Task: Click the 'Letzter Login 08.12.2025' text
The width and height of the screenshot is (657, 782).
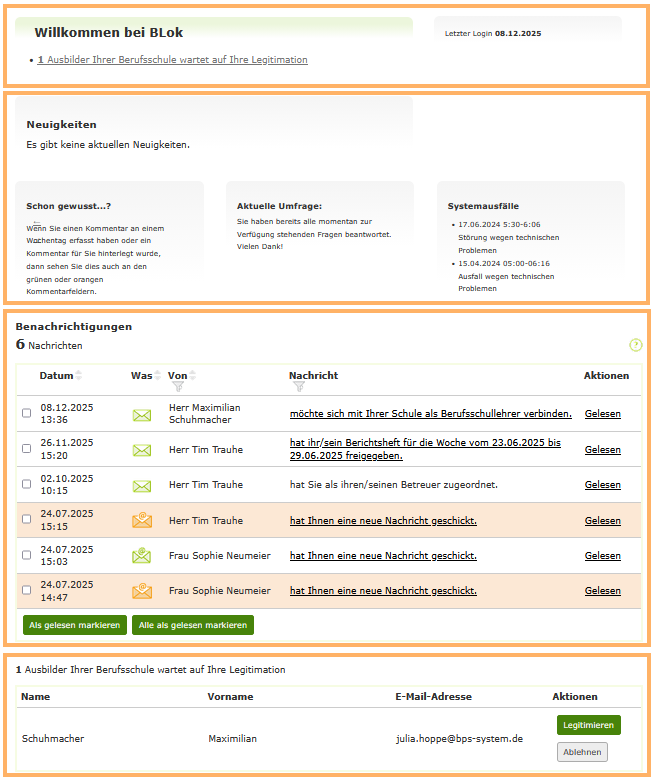Action: pyautogui.click(x=493, y=33)
